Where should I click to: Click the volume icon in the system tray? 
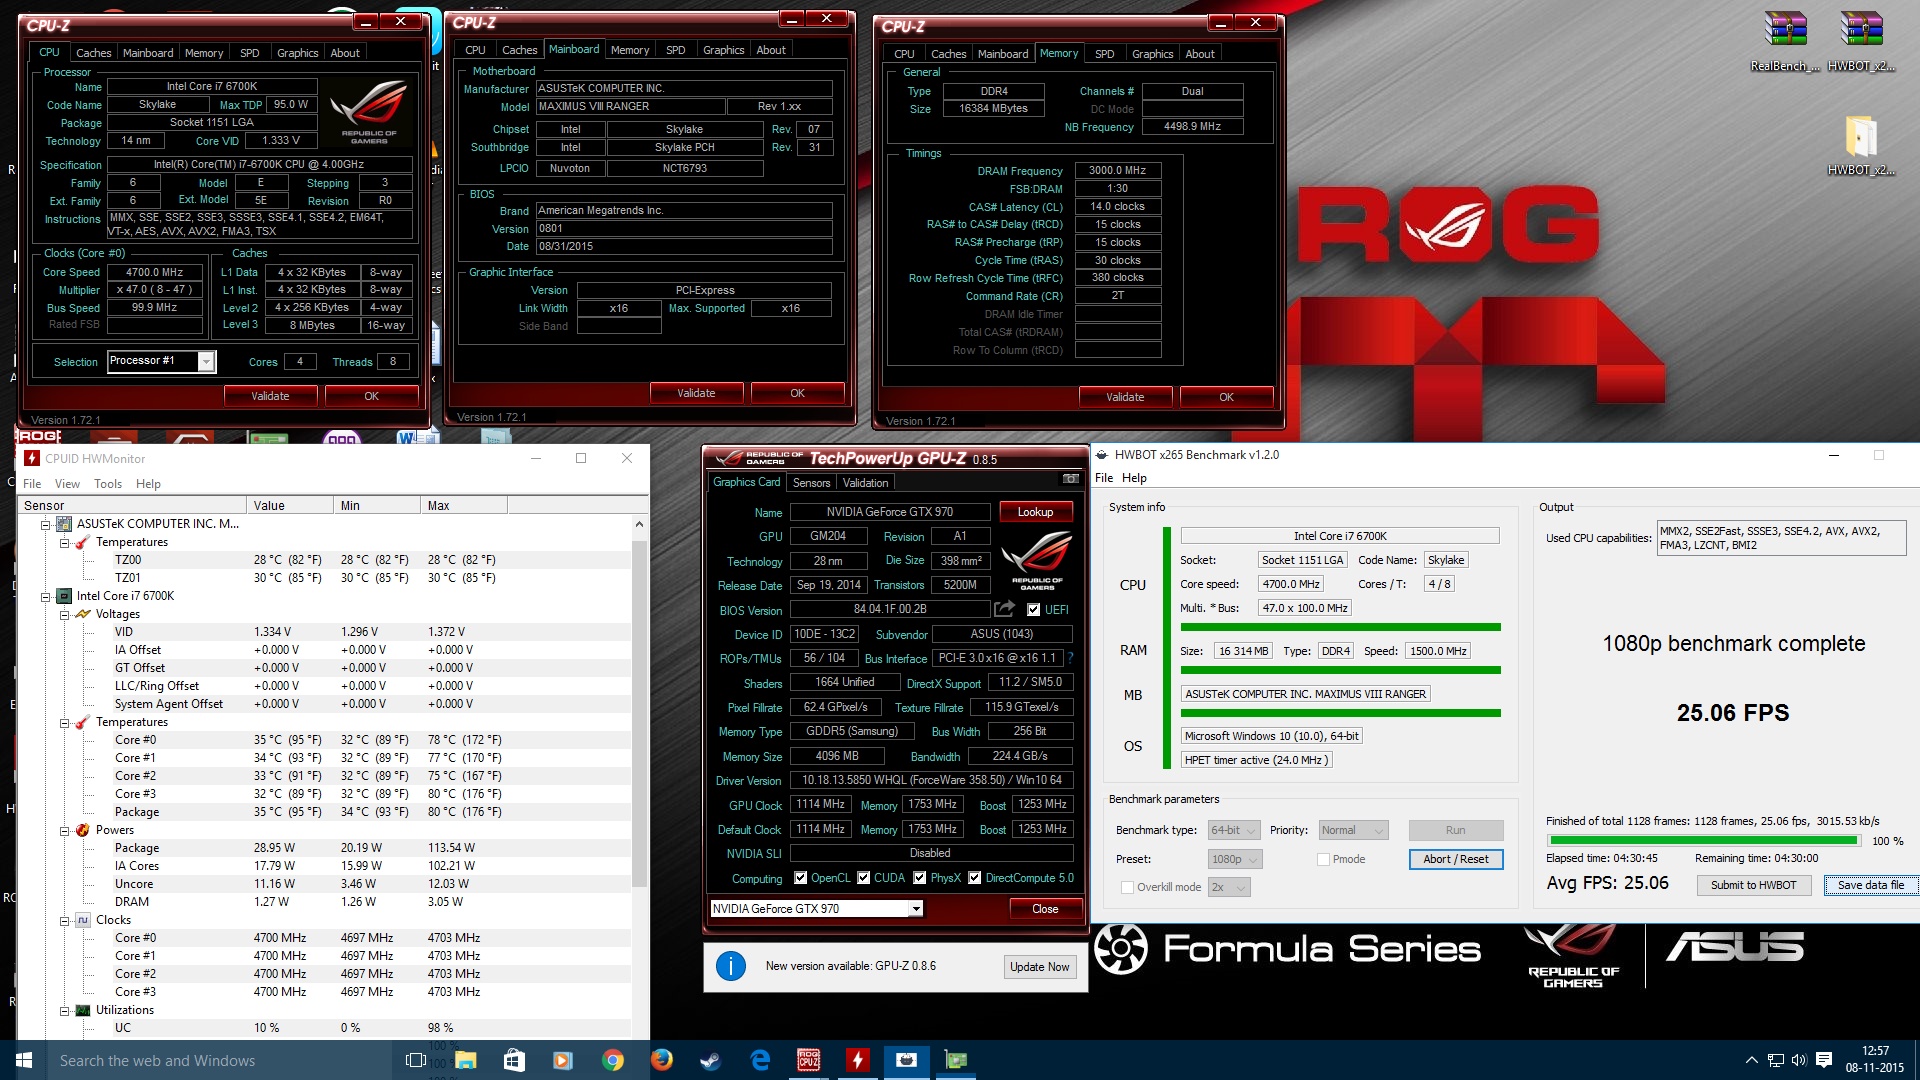tap(1799, 1060)
